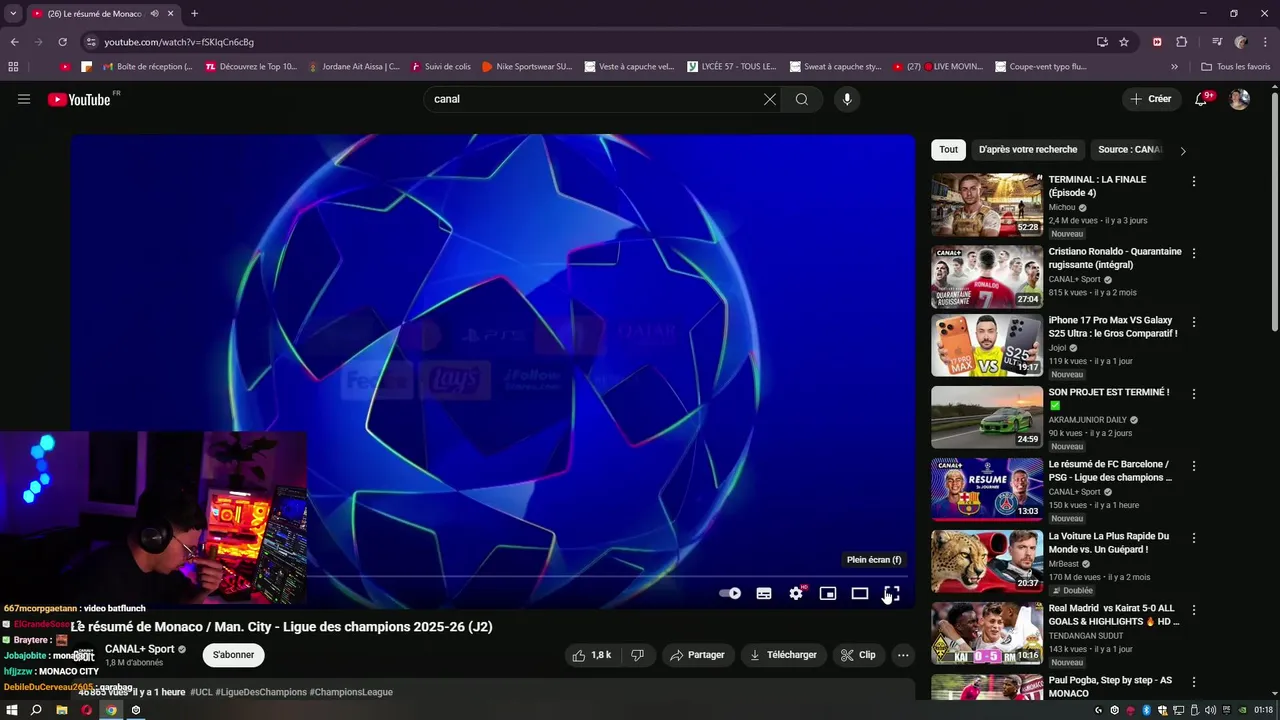The height and width of the screenshot is (720, 1280).
Task: Clear the search box with the X
Action: coord(770,99)
